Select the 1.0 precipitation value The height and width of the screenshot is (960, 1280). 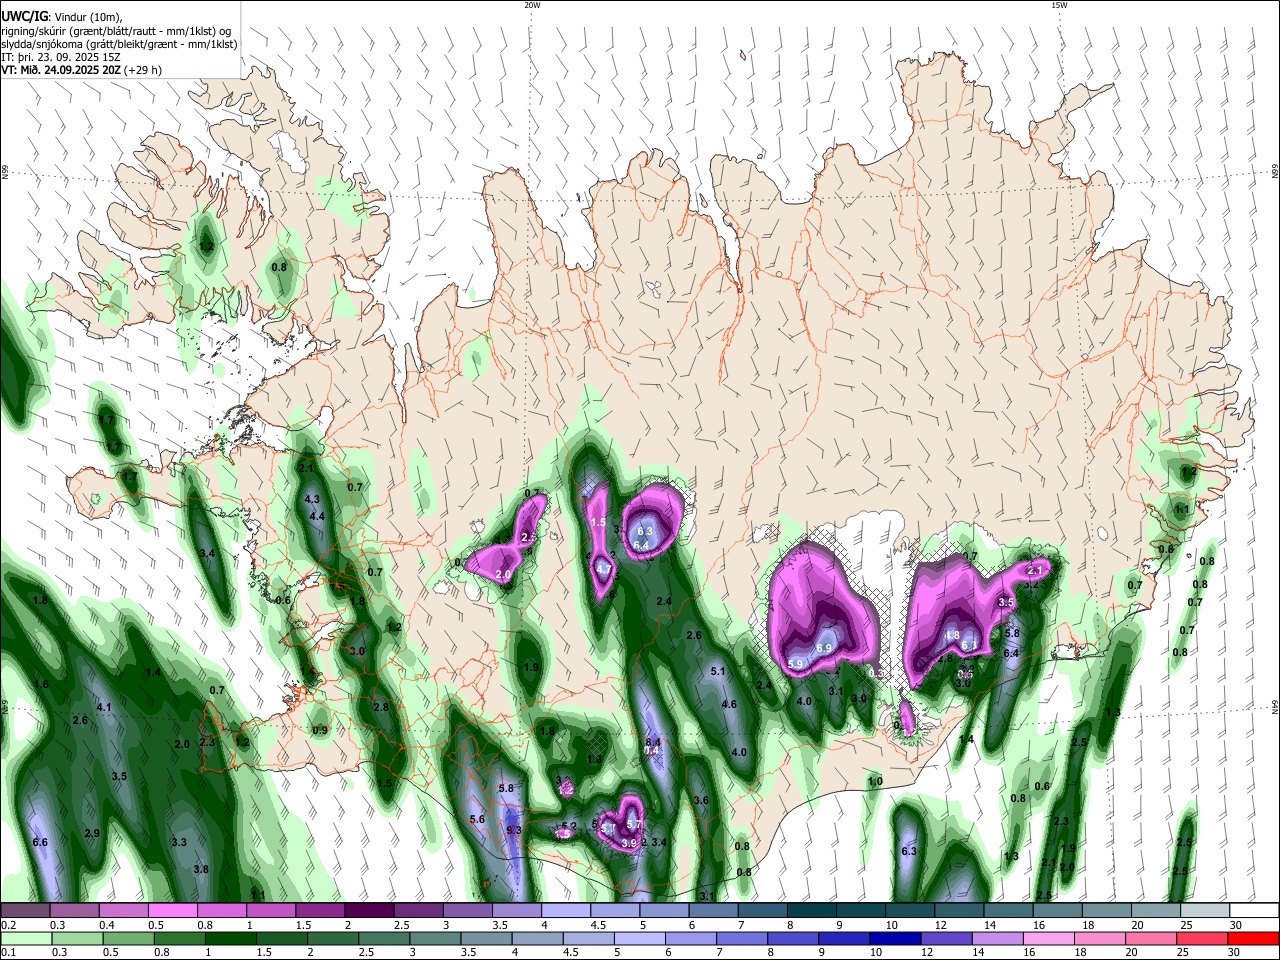[x=875, y=781]
